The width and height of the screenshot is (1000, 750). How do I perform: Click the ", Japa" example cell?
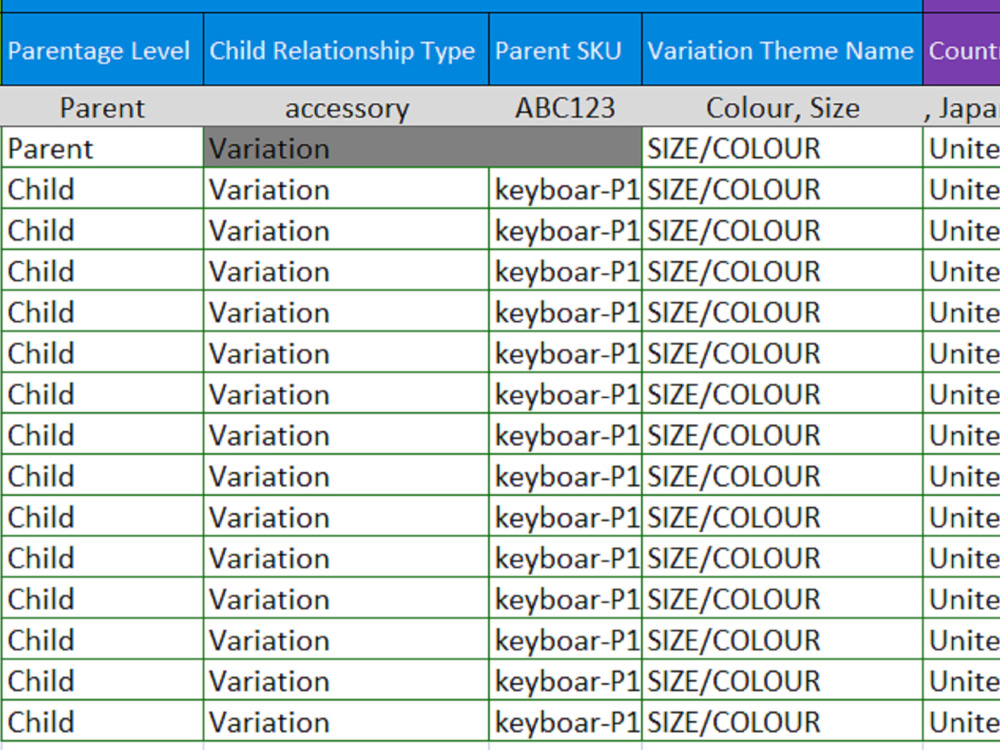pos(962,107)
